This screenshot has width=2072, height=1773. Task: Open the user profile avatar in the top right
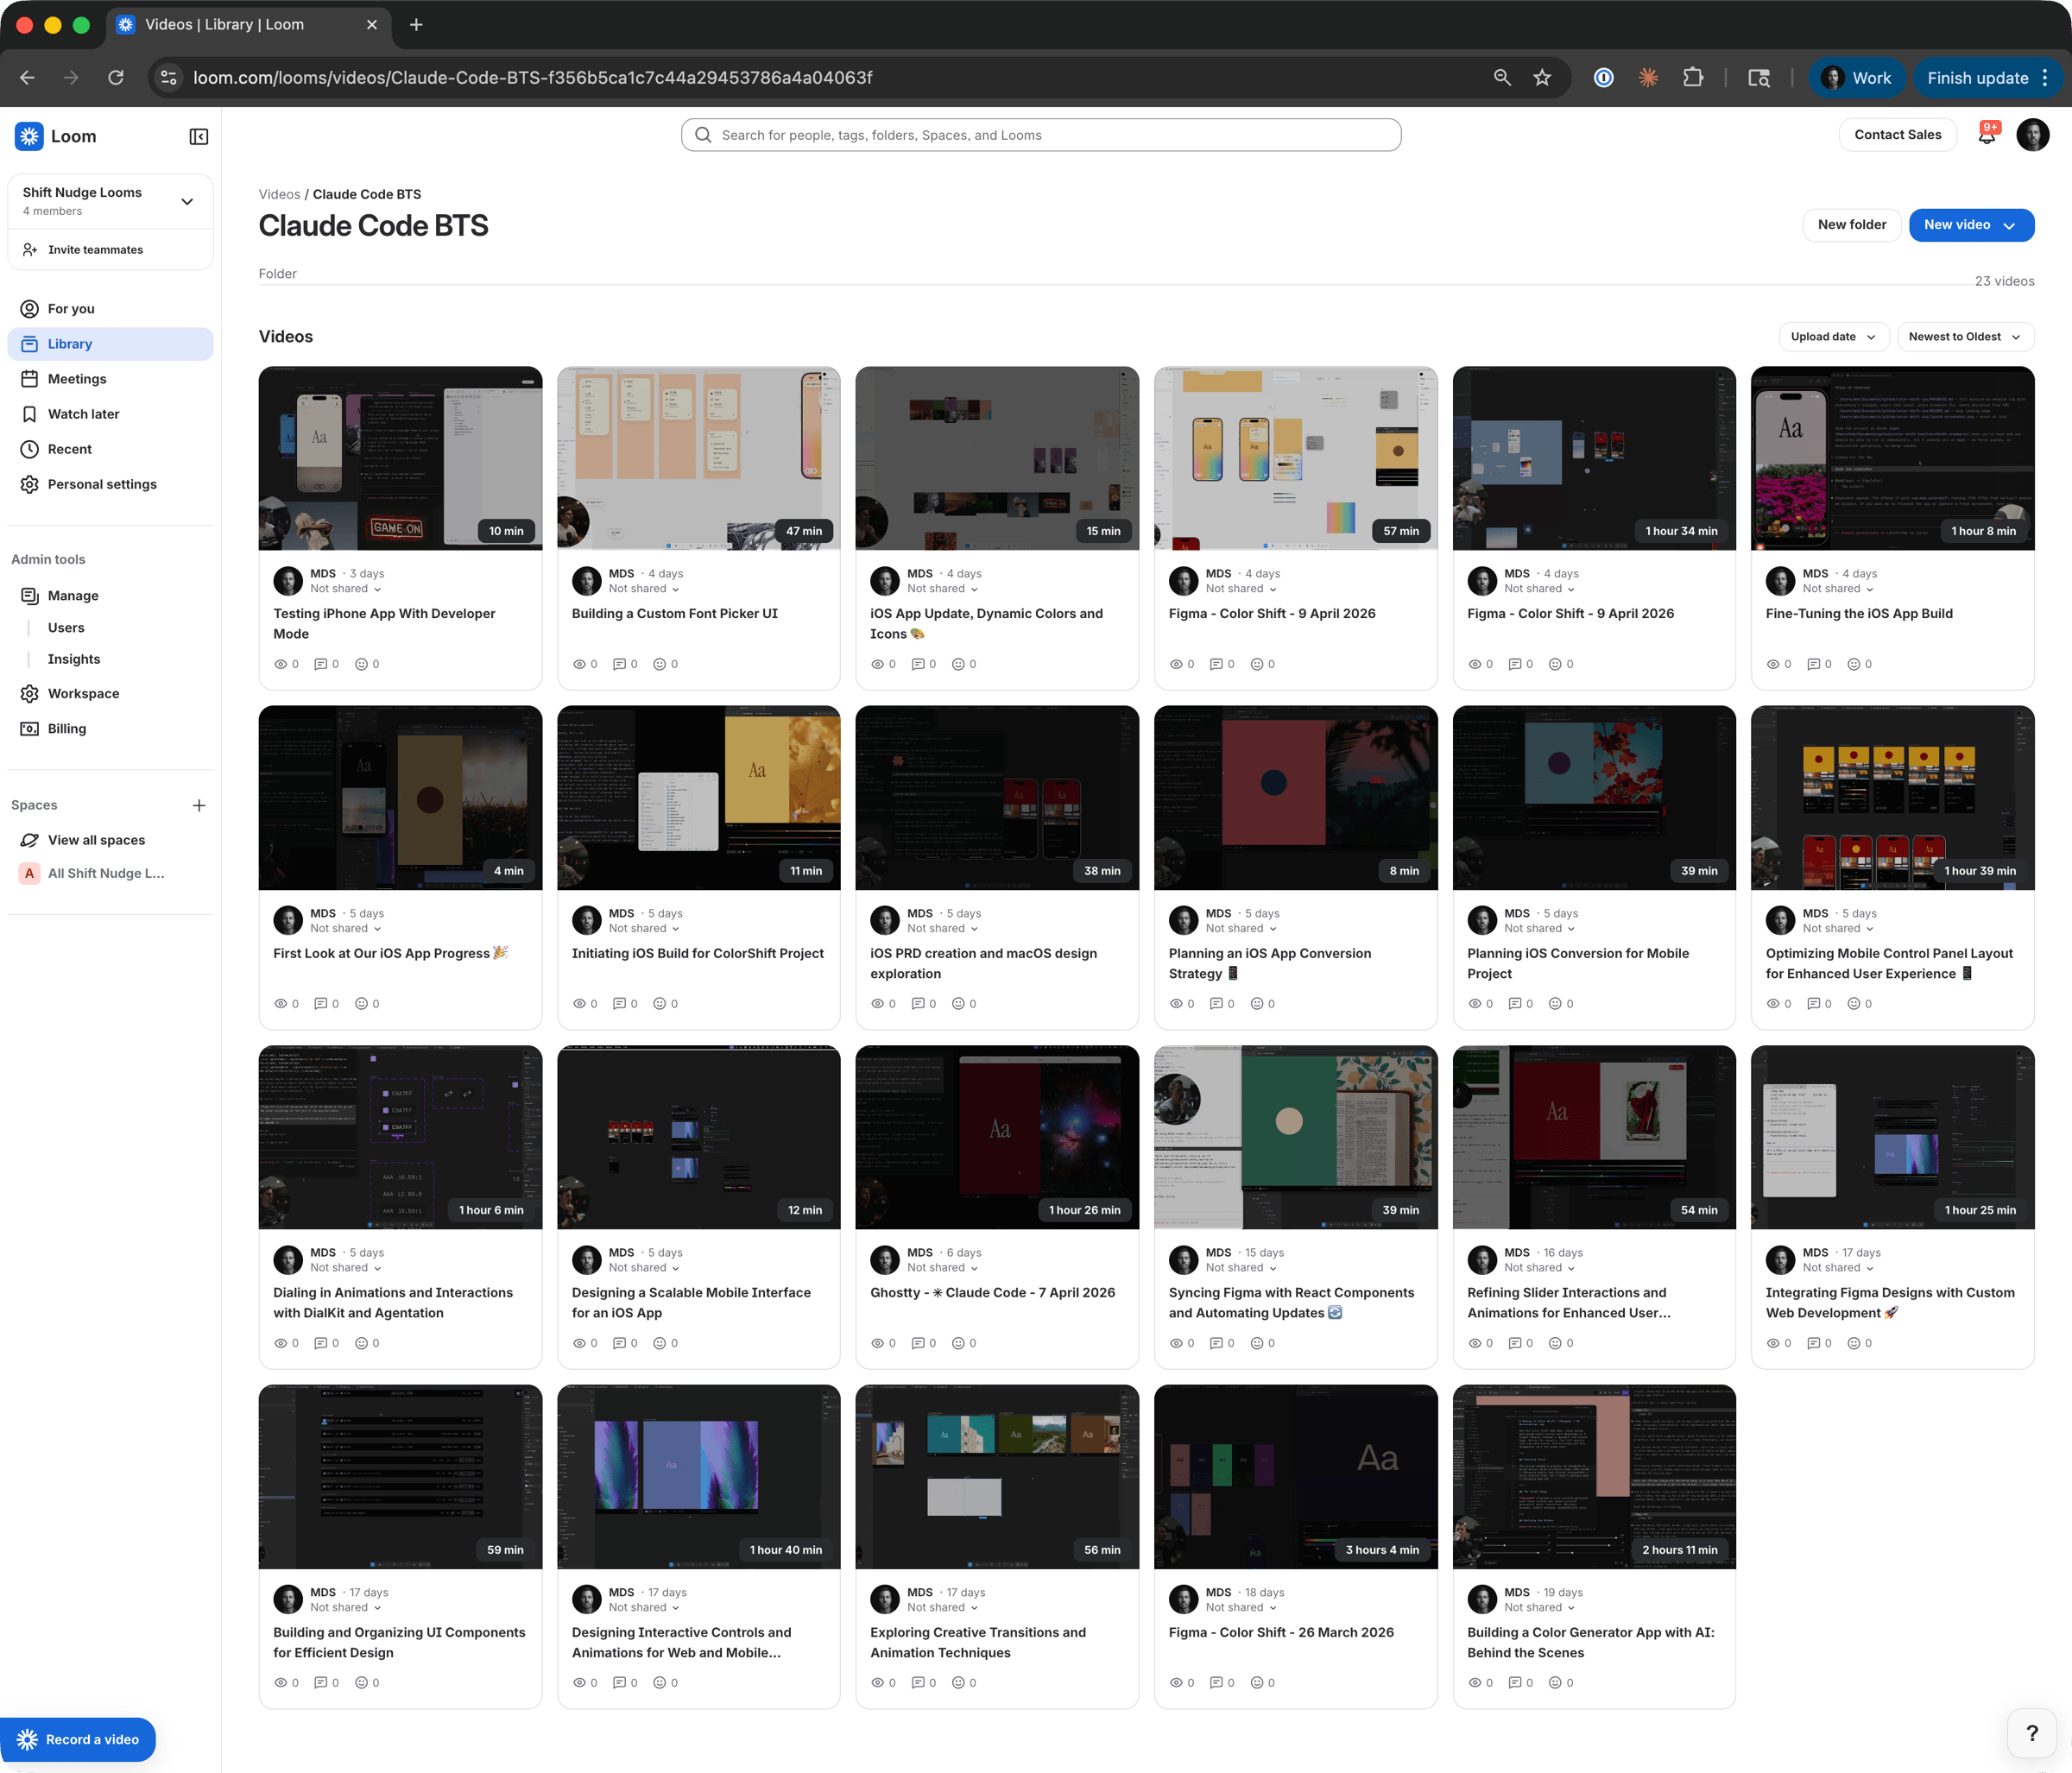[2032, 135]
